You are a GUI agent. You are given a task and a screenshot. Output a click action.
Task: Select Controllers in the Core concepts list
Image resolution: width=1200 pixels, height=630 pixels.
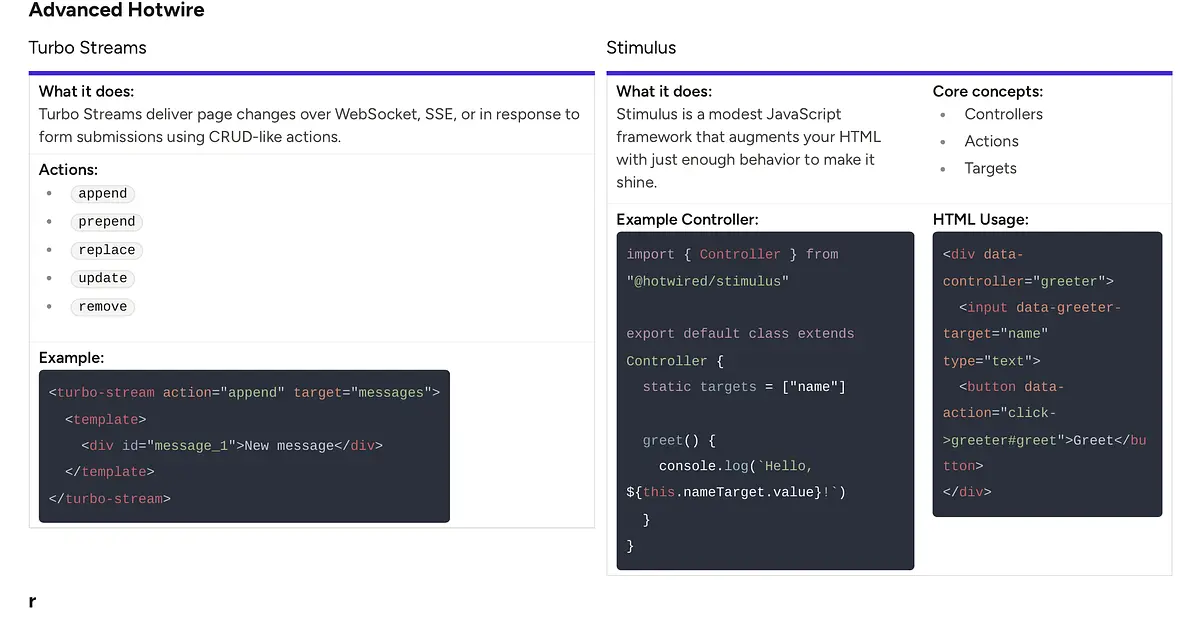click(1003, 114)
